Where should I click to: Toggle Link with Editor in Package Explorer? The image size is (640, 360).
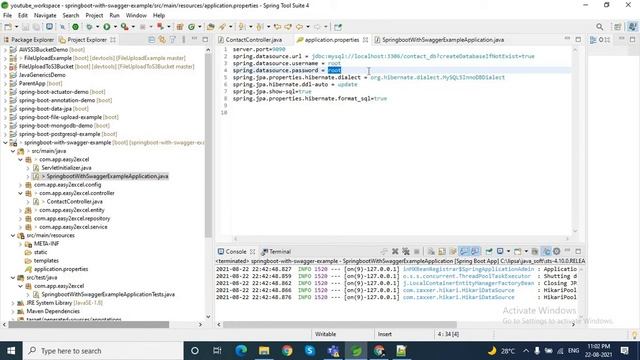point(162,40)
